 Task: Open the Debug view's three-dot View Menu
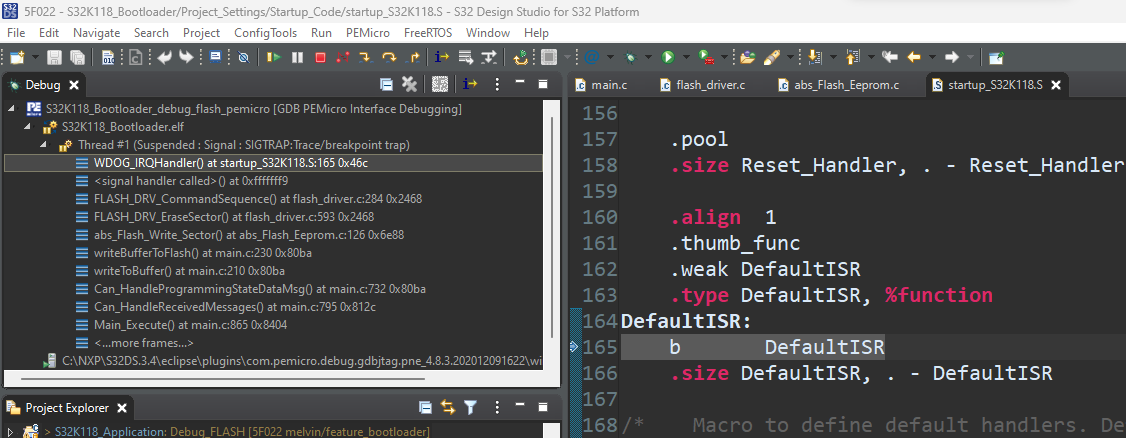pyautogui.click(x=497, y=85)
